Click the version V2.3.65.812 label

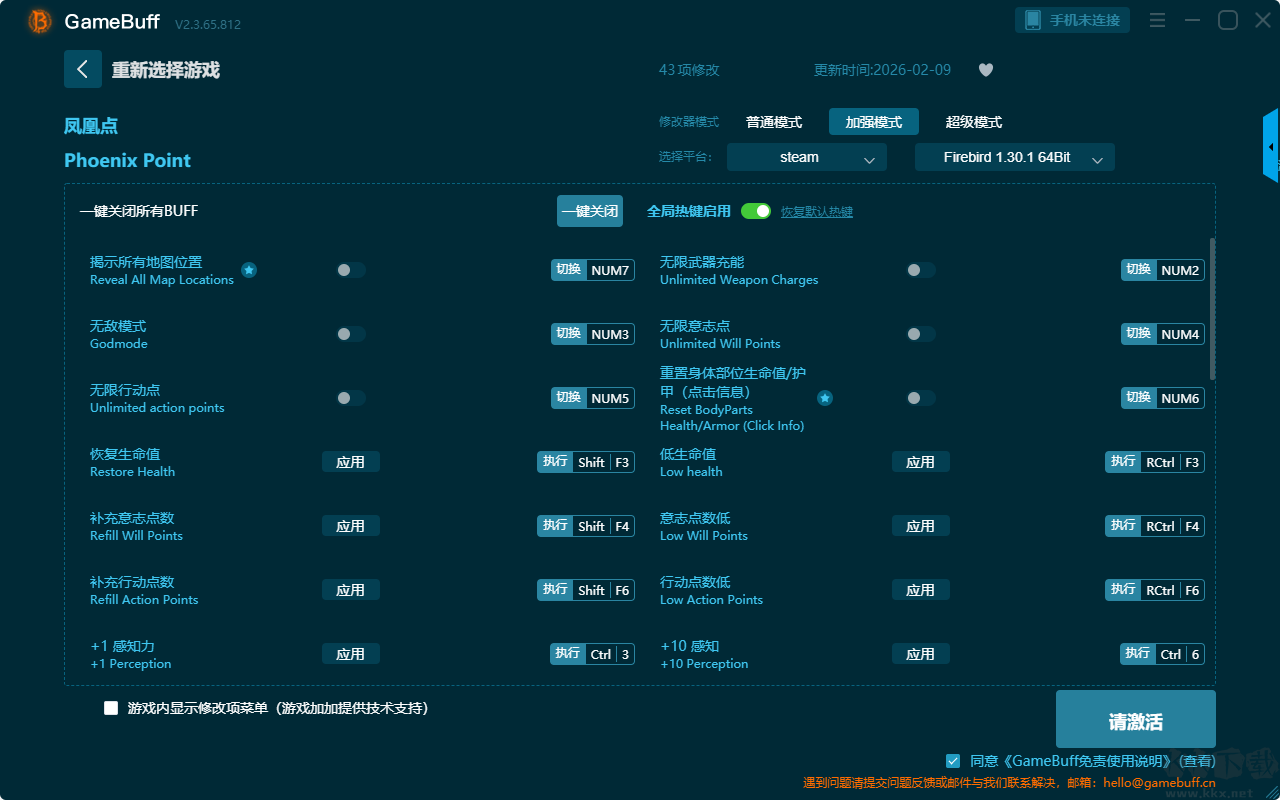click(x=208, y=24)
